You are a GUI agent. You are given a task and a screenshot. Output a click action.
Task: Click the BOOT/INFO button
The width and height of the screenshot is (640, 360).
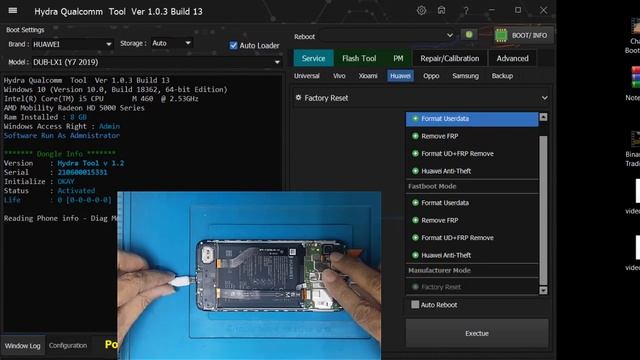click(x=524, y=36)
